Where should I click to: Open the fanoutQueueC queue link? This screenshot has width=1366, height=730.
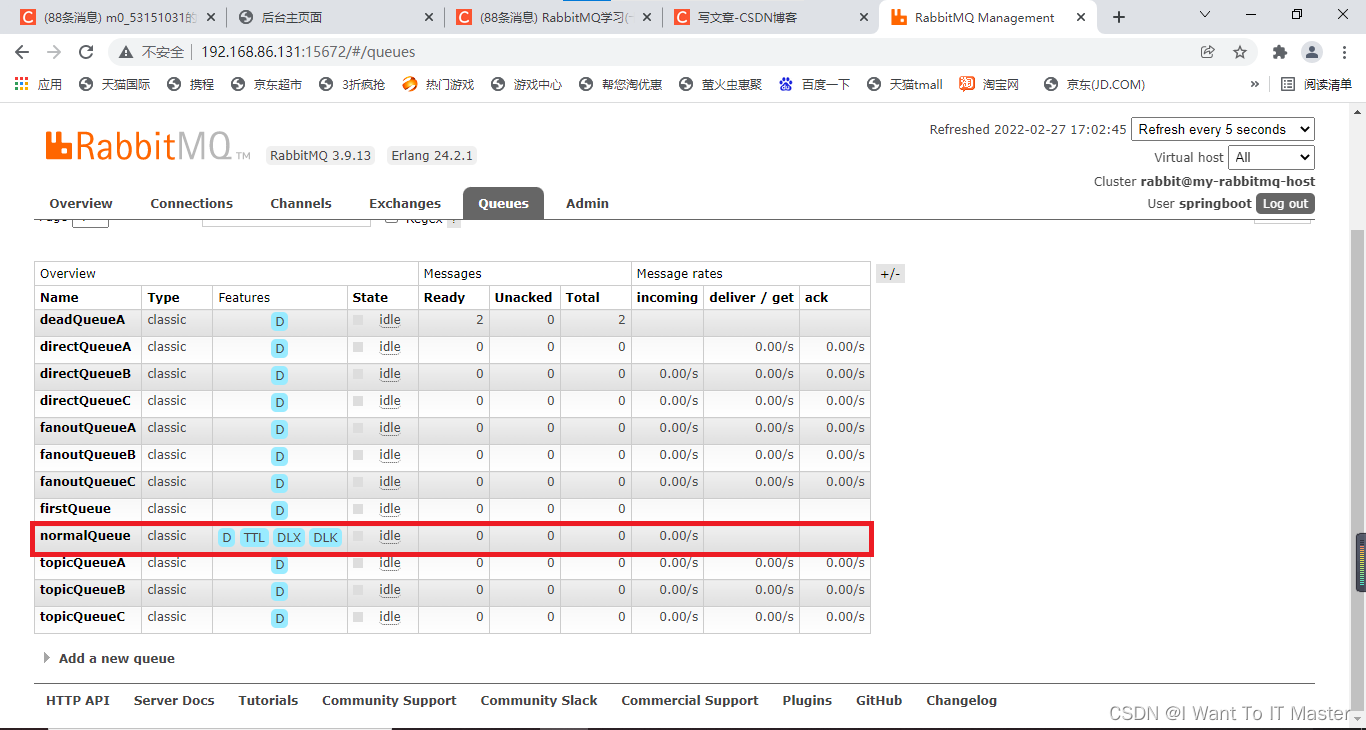[87, 482]
